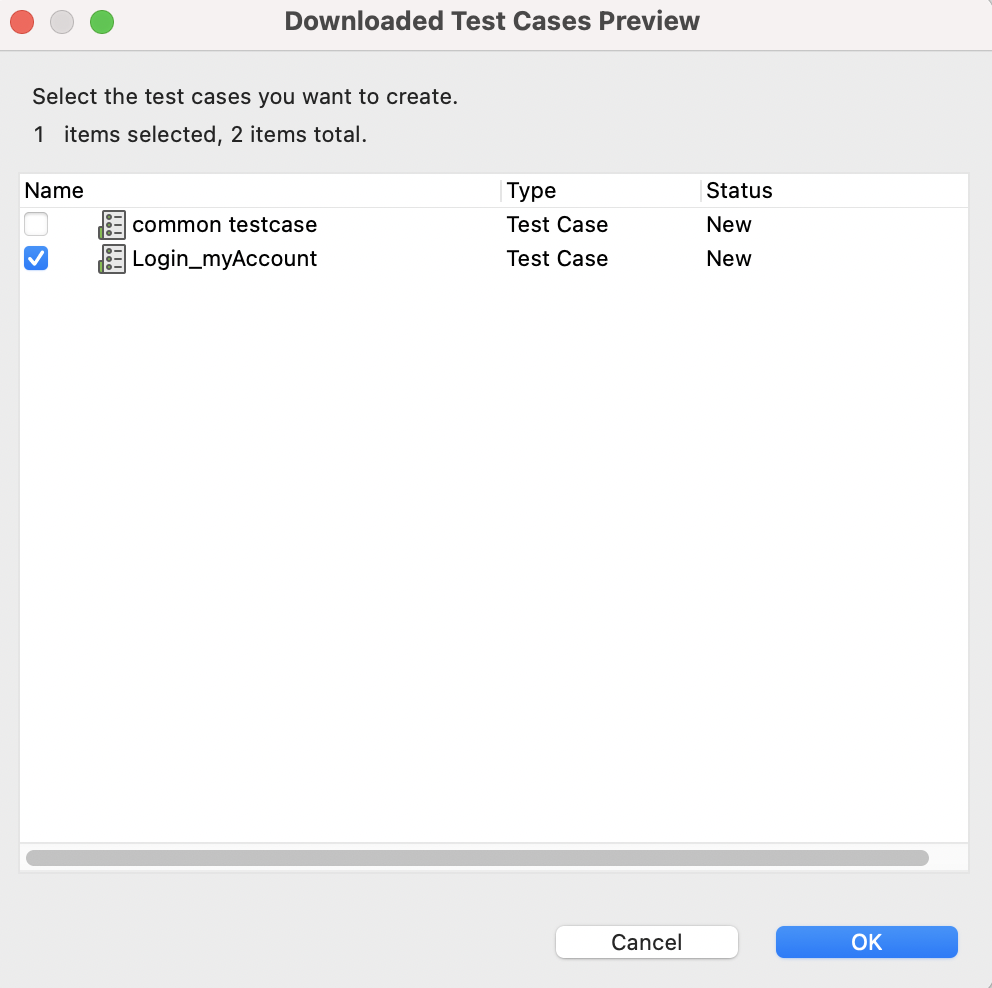
Task: Click the common testcase test case icon
Action: click(112, 224)
